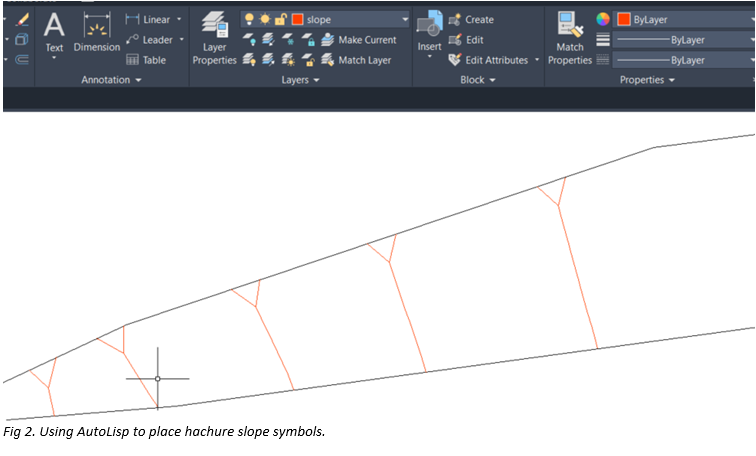Click the Isolate layer icon

point(268,40)
